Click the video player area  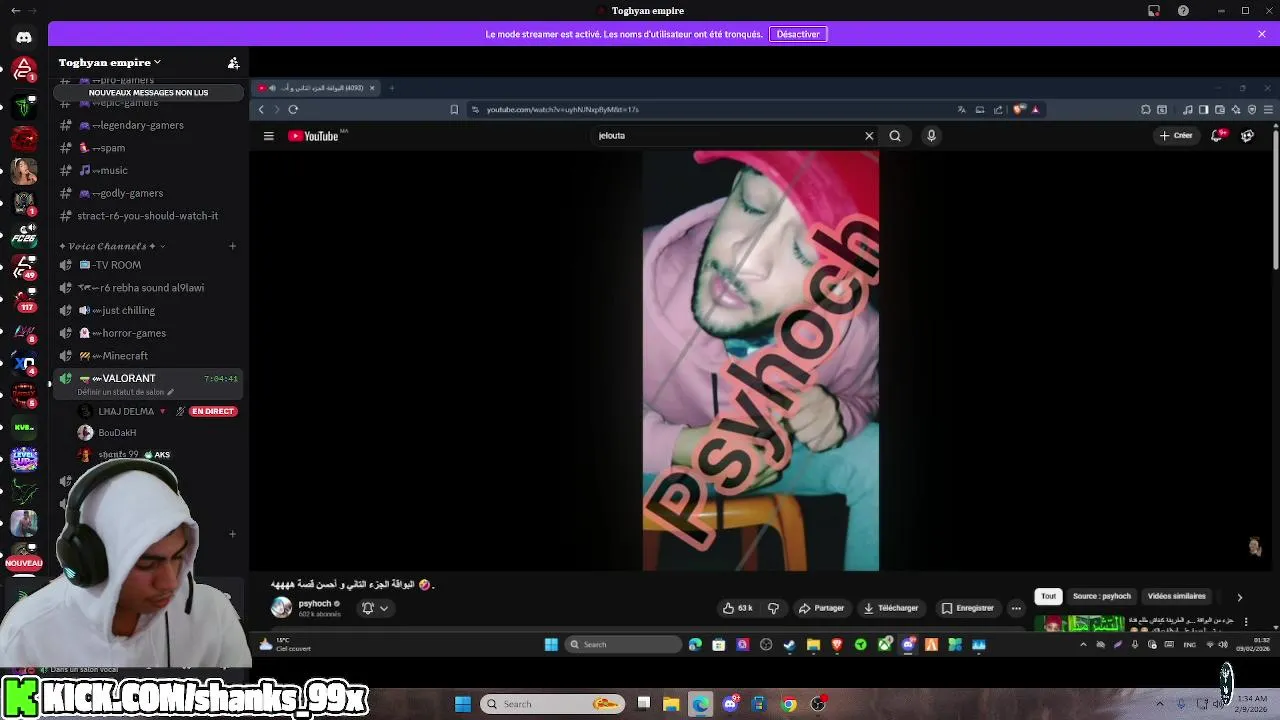pyautogui.click(x=761, y=361)
